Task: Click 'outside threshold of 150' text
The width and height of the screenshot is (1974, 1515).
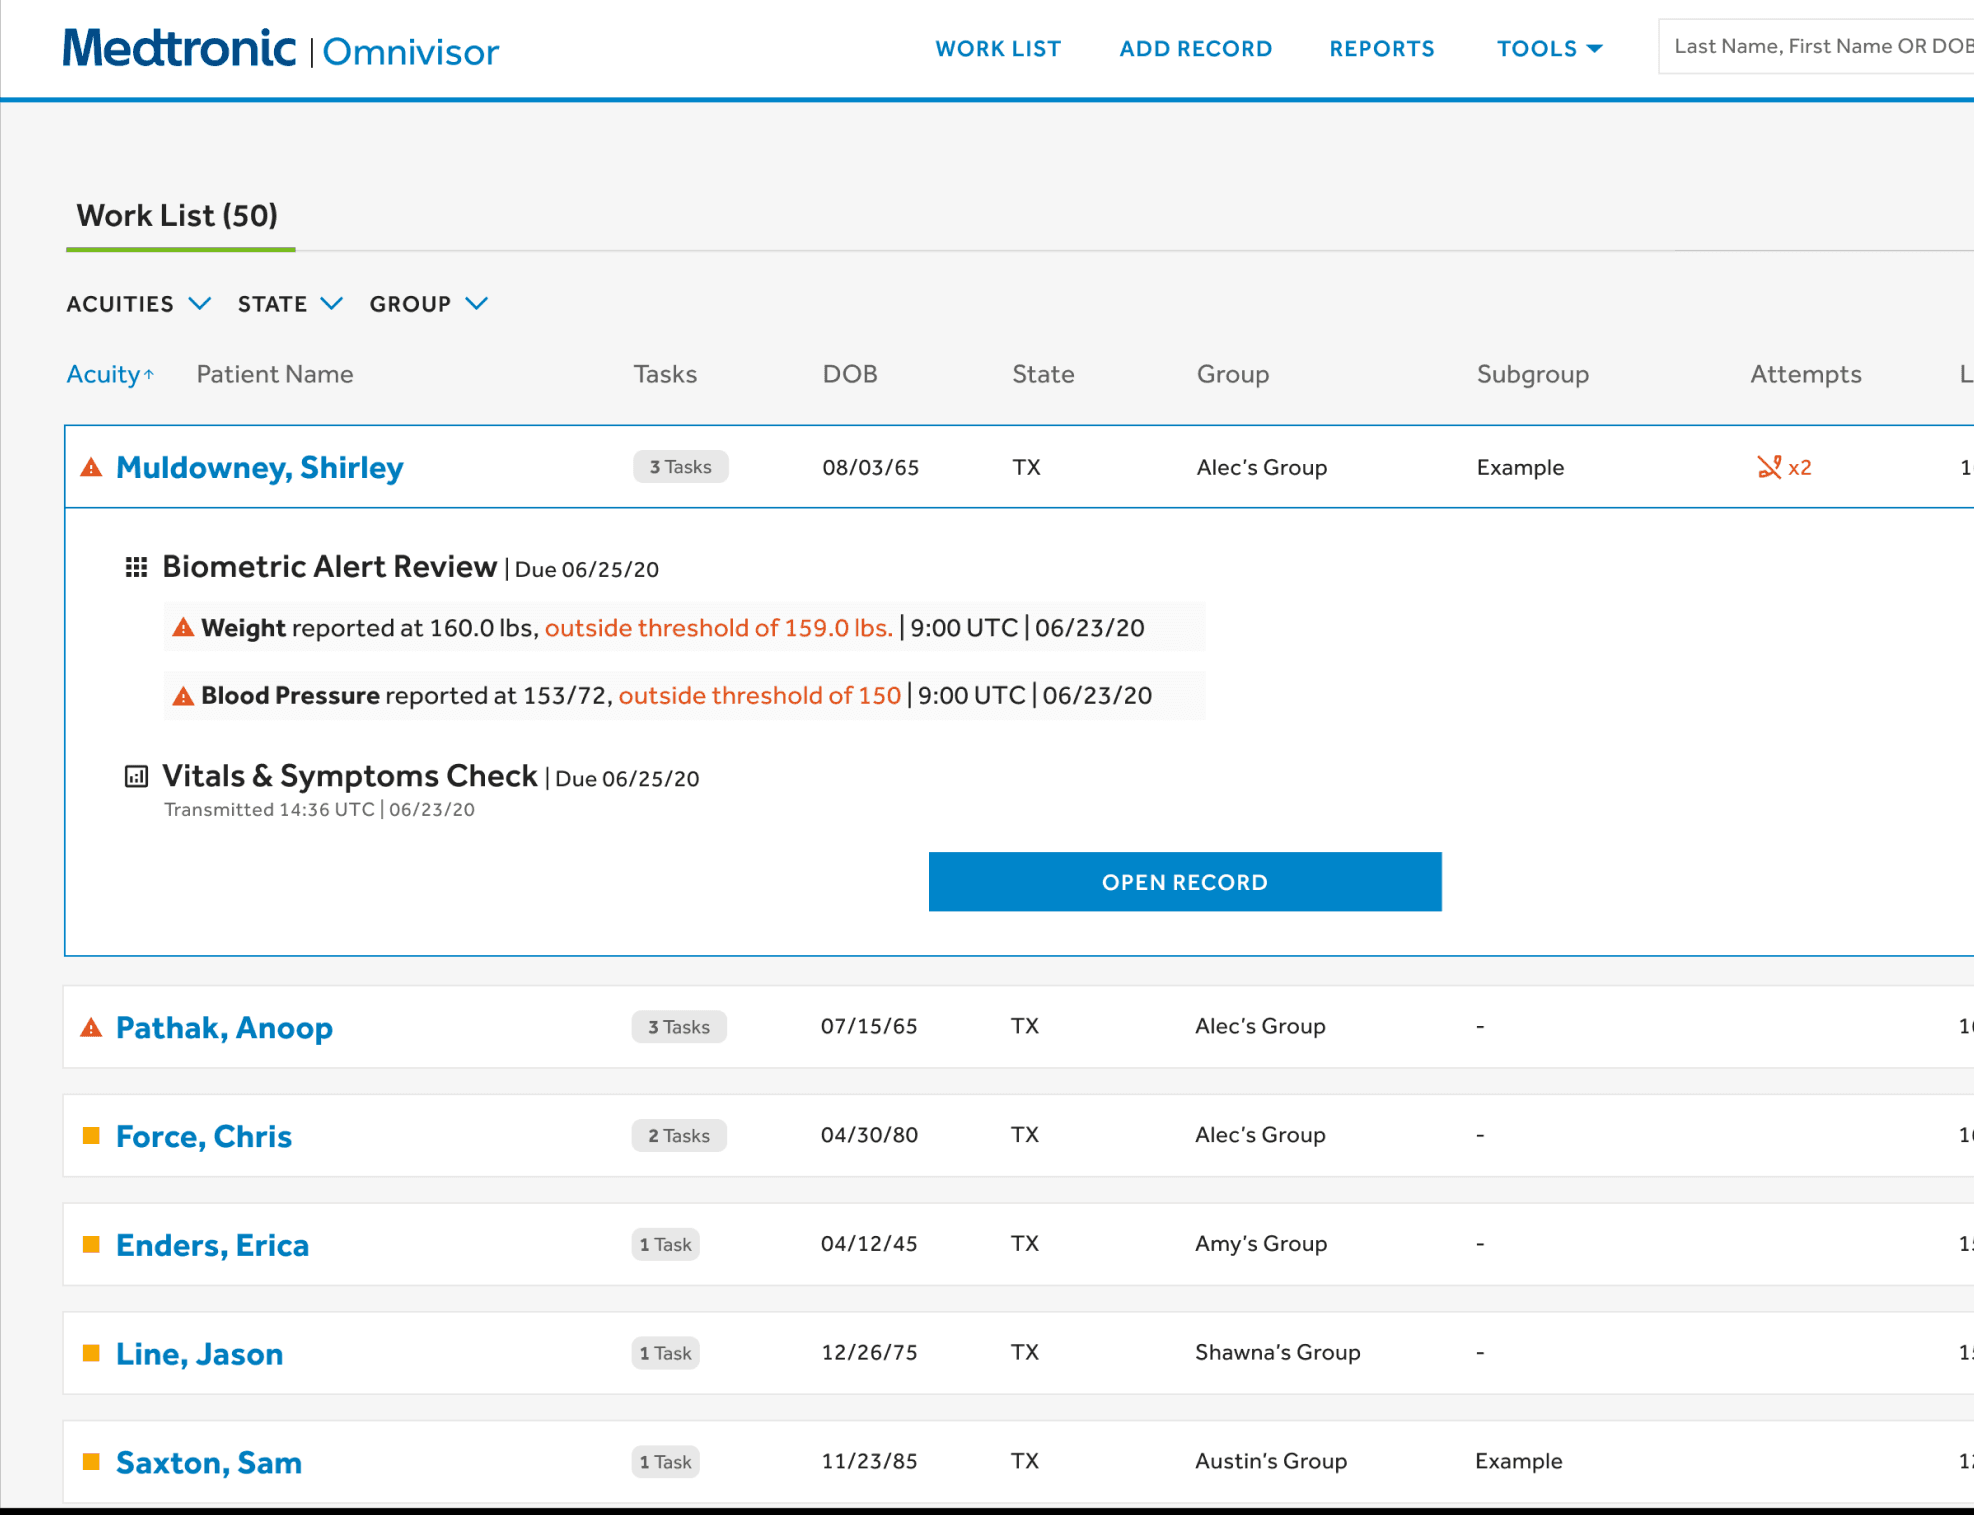Action: pos(759,696)
